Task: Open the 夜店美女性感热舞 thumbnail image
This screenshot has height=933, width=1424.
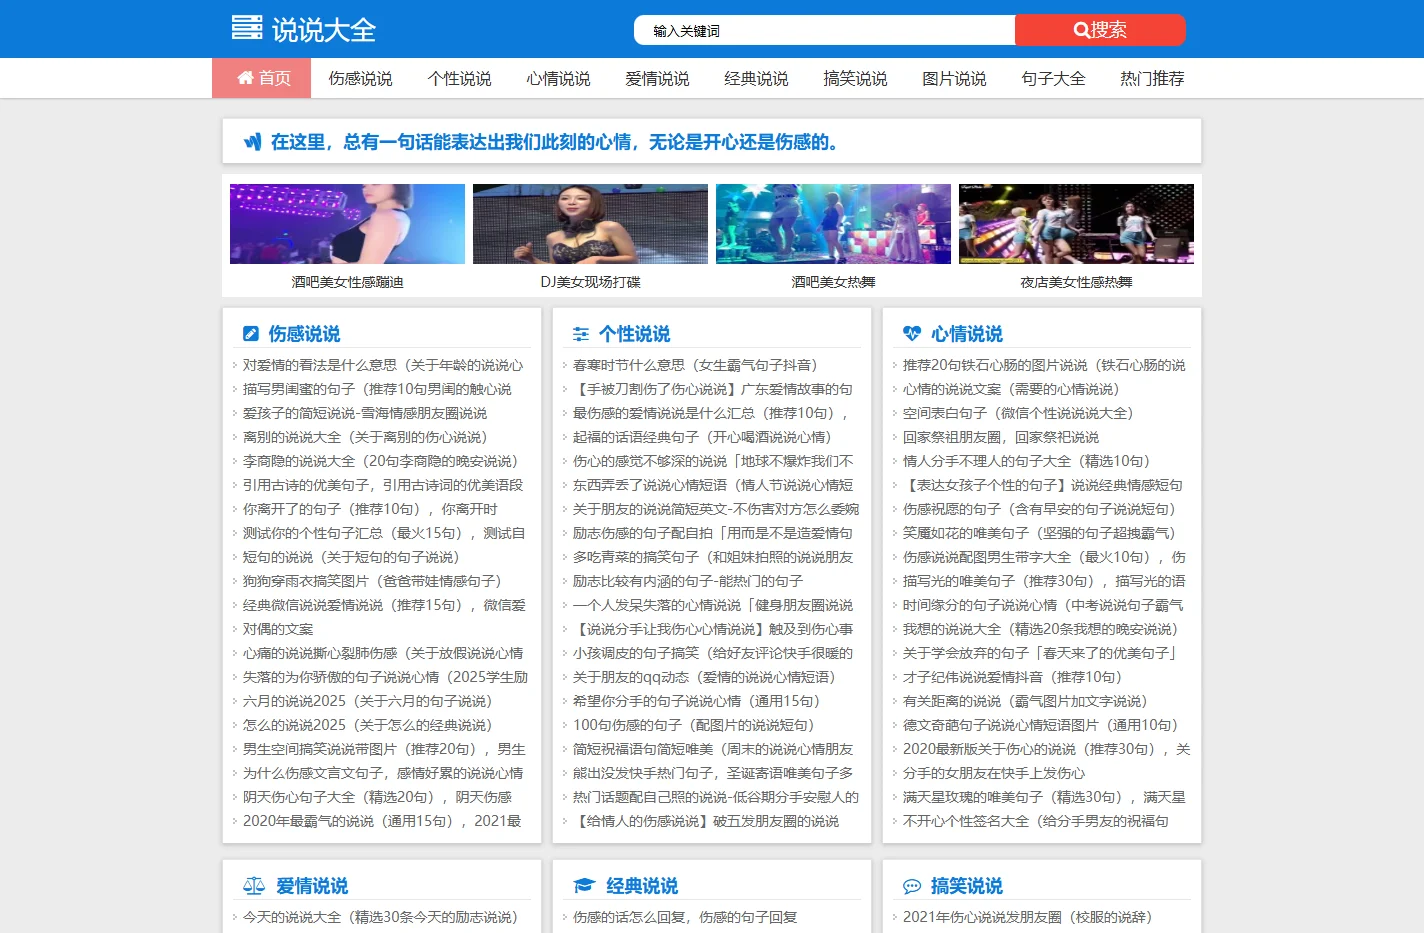Action: point(1077,224)
